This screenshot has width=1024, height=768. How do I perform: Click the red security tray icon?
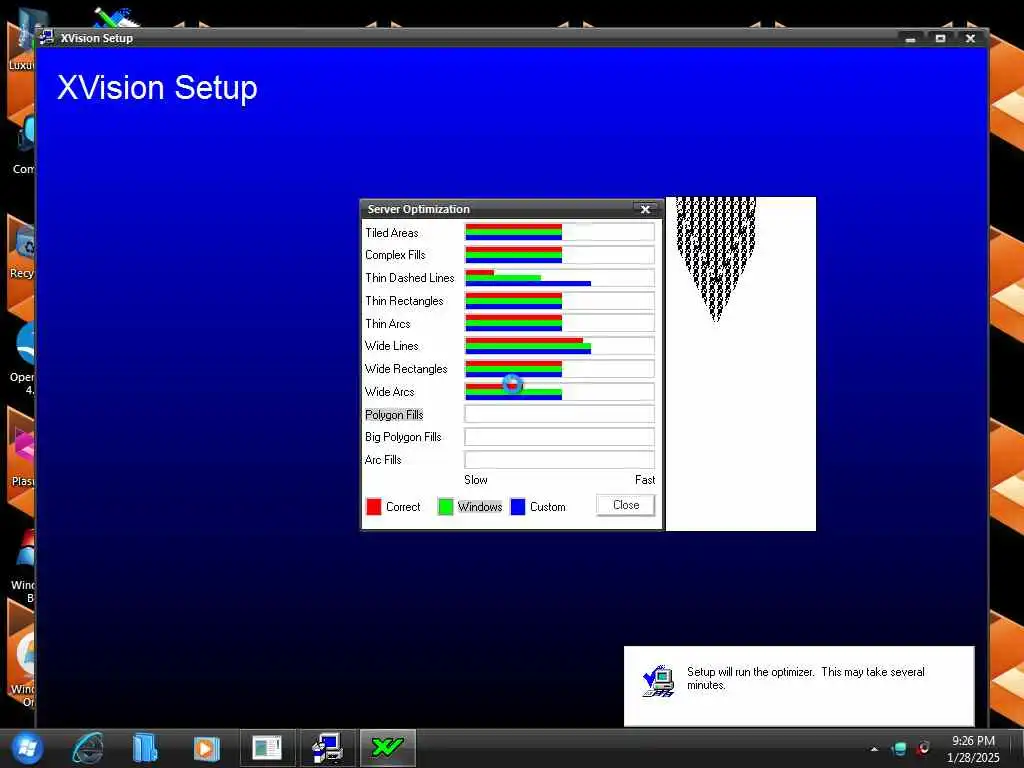pyautogui.click(x=923, y=748)
